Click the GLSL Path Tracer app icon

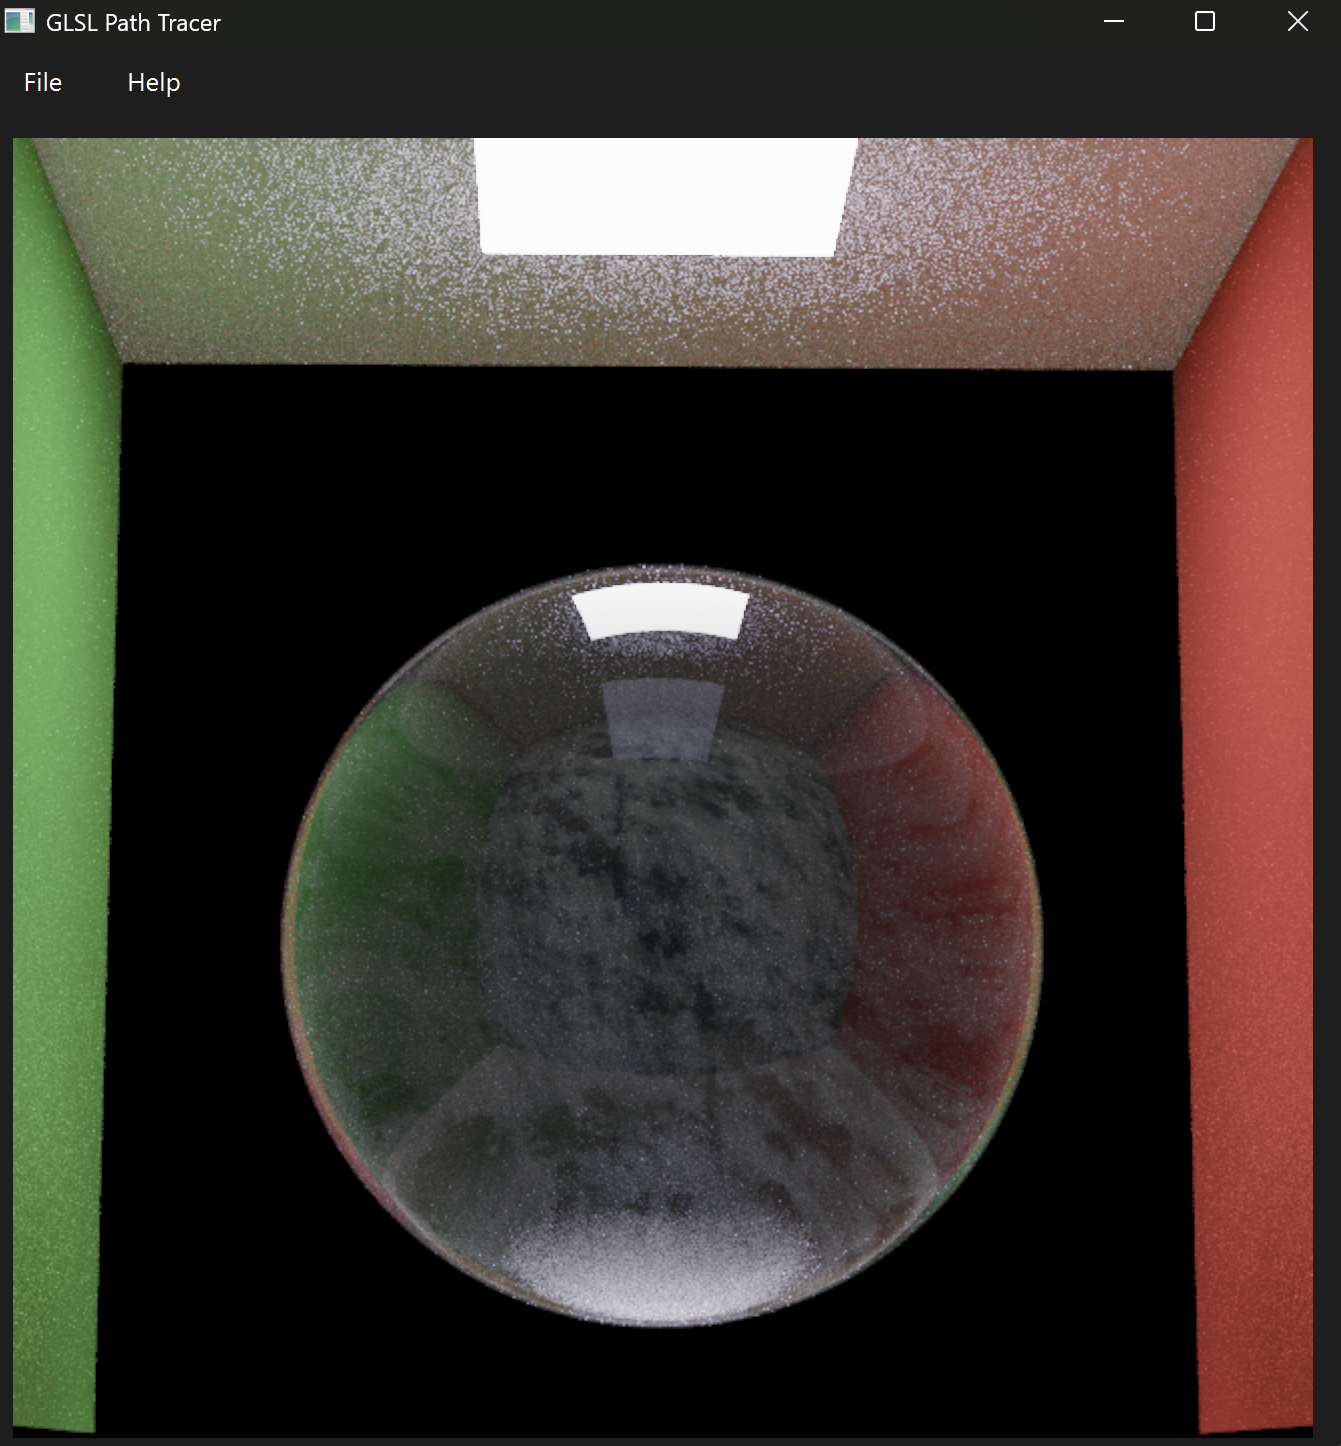coord(19,21)
